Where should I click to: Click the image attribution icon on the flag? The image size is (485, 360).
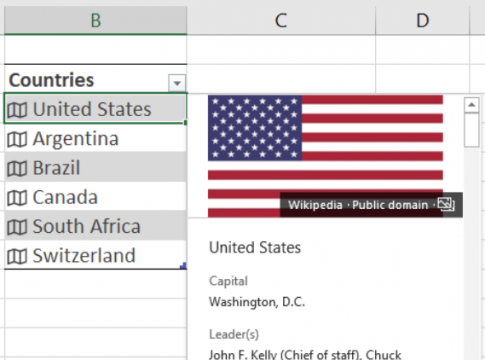446,204
